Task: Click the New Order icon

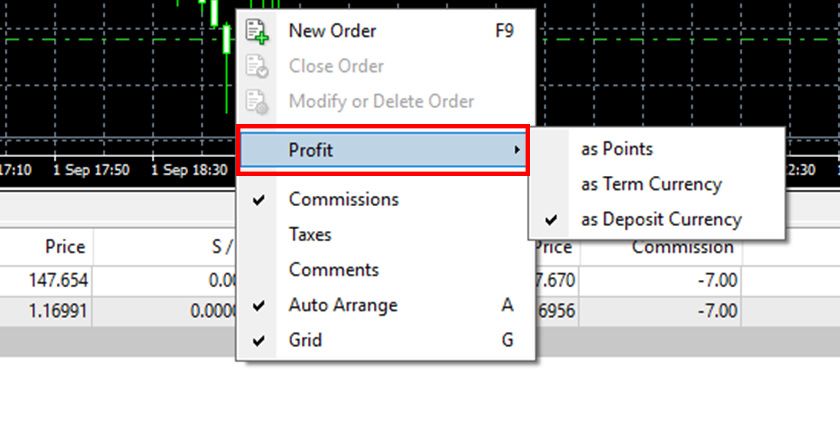Action: coord(257,31)
